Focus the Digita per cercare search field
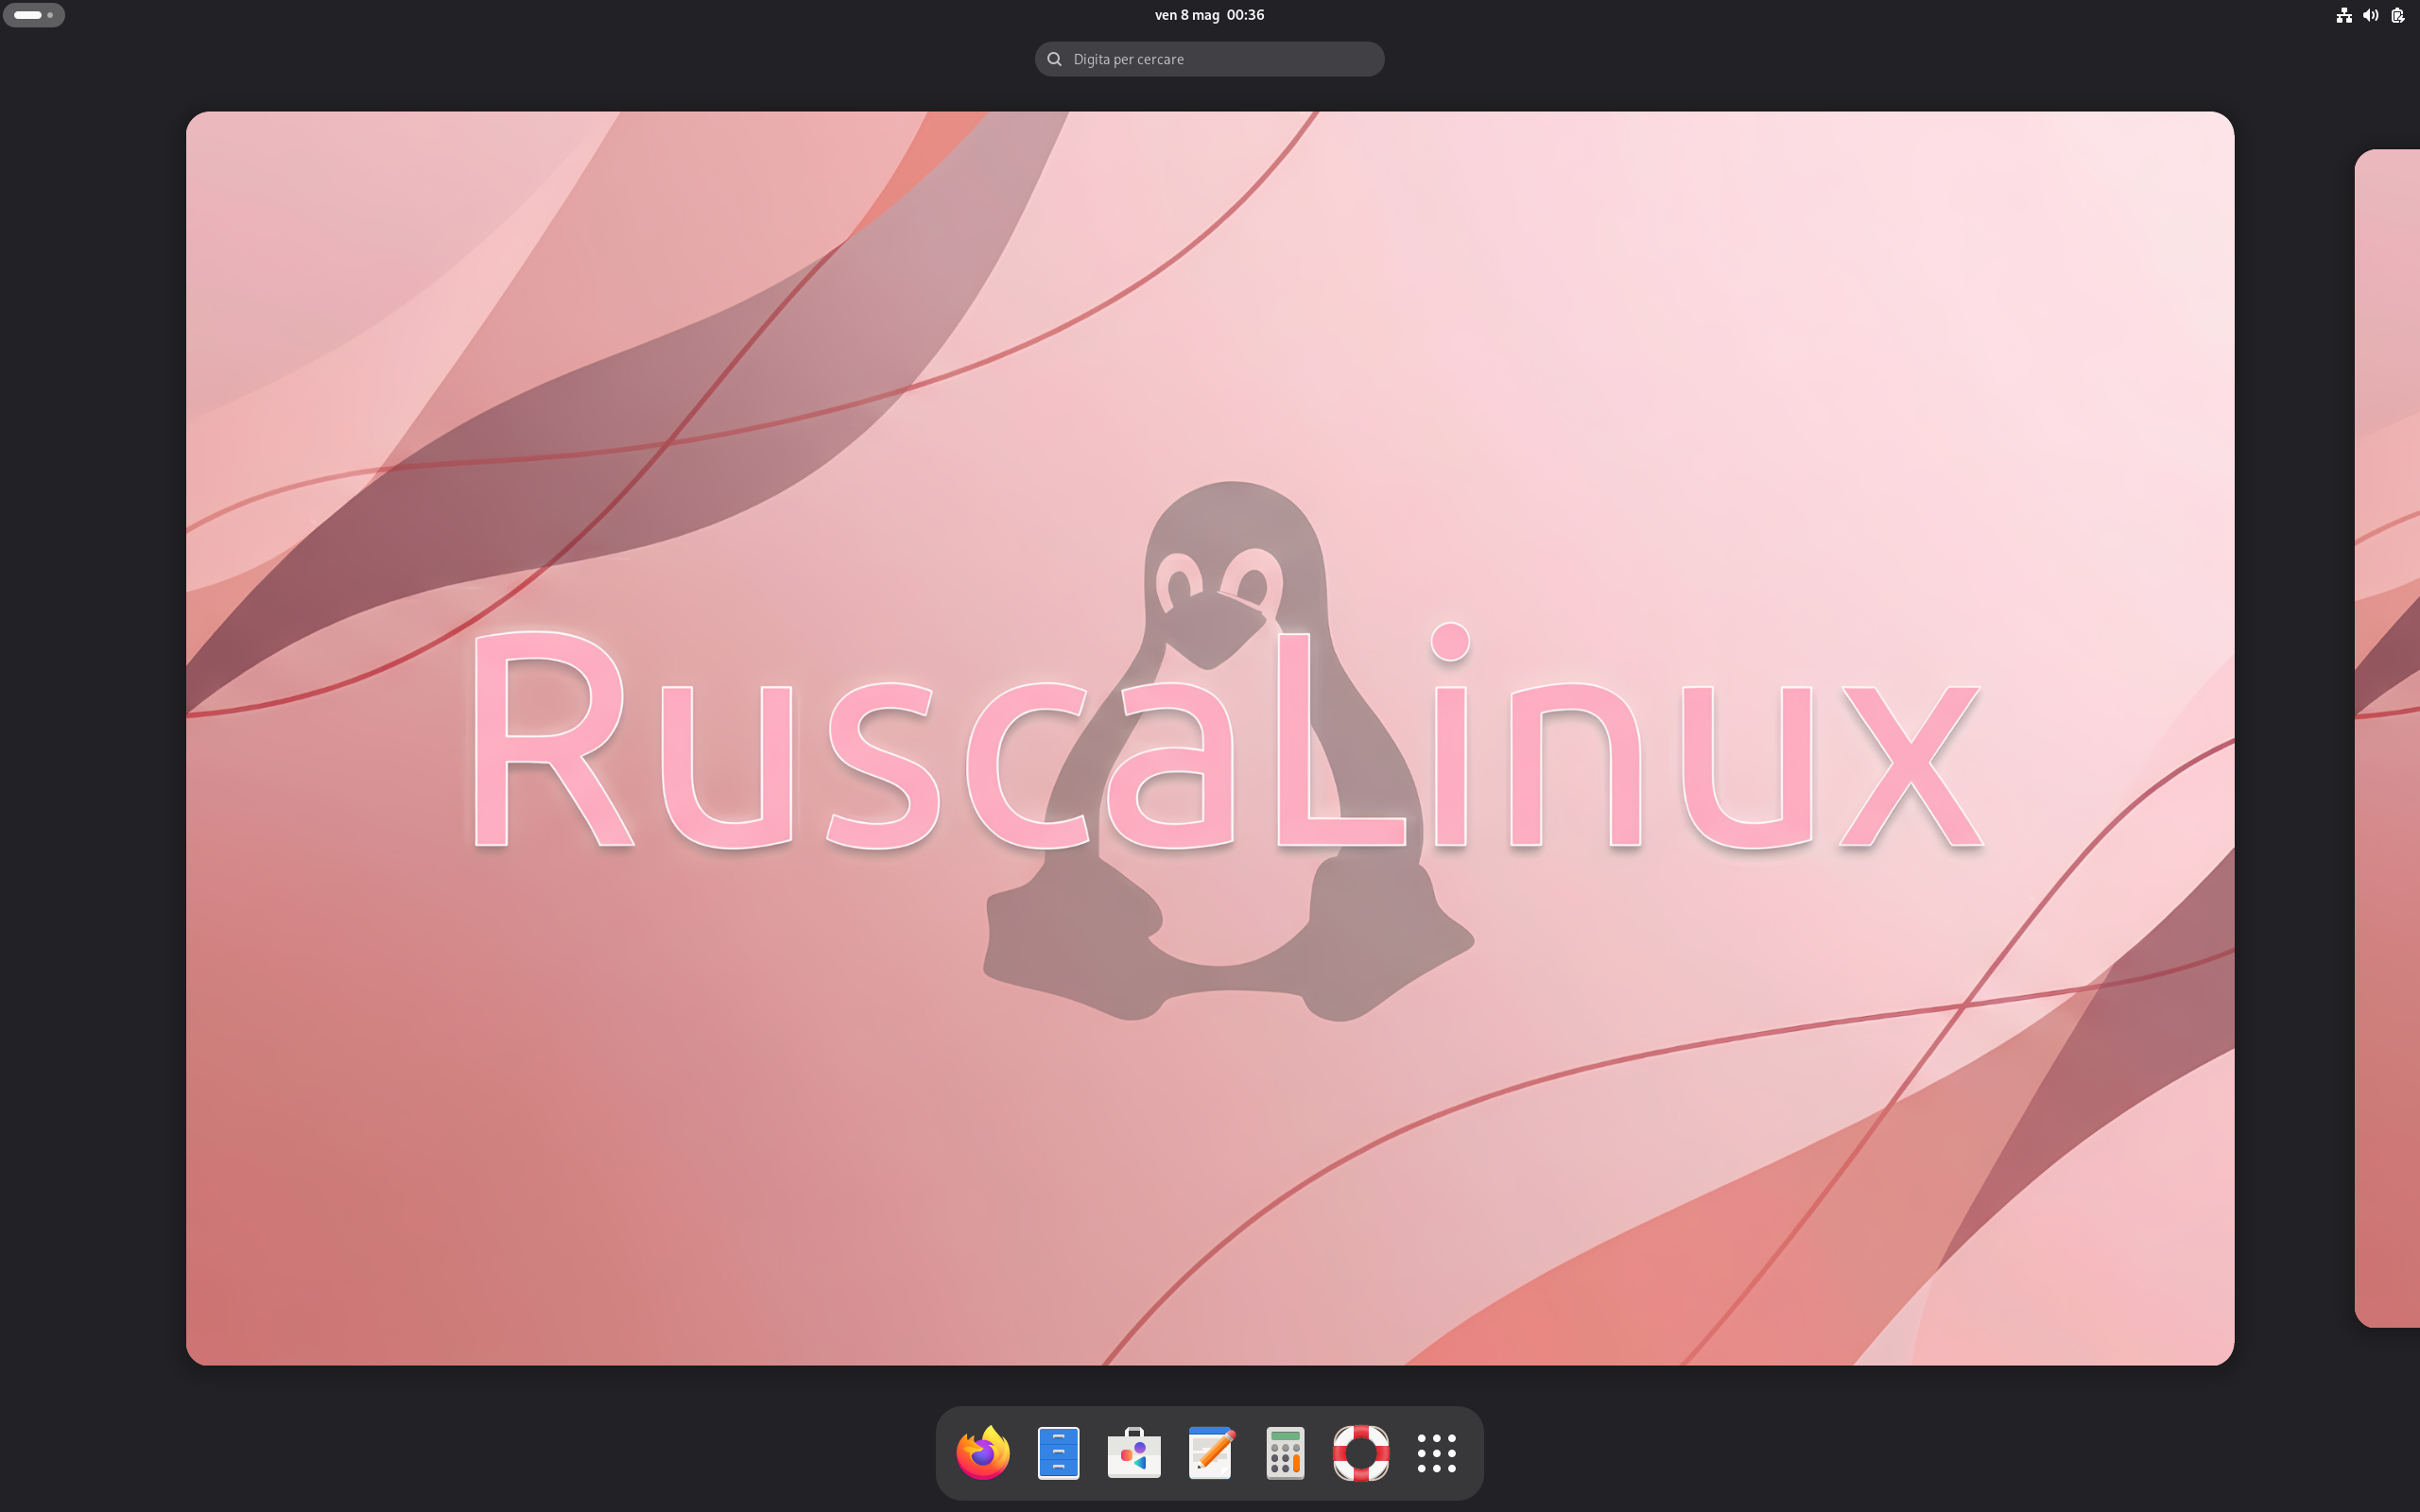This screenshot has width=2420, height=1512. tap(1209, 59)
